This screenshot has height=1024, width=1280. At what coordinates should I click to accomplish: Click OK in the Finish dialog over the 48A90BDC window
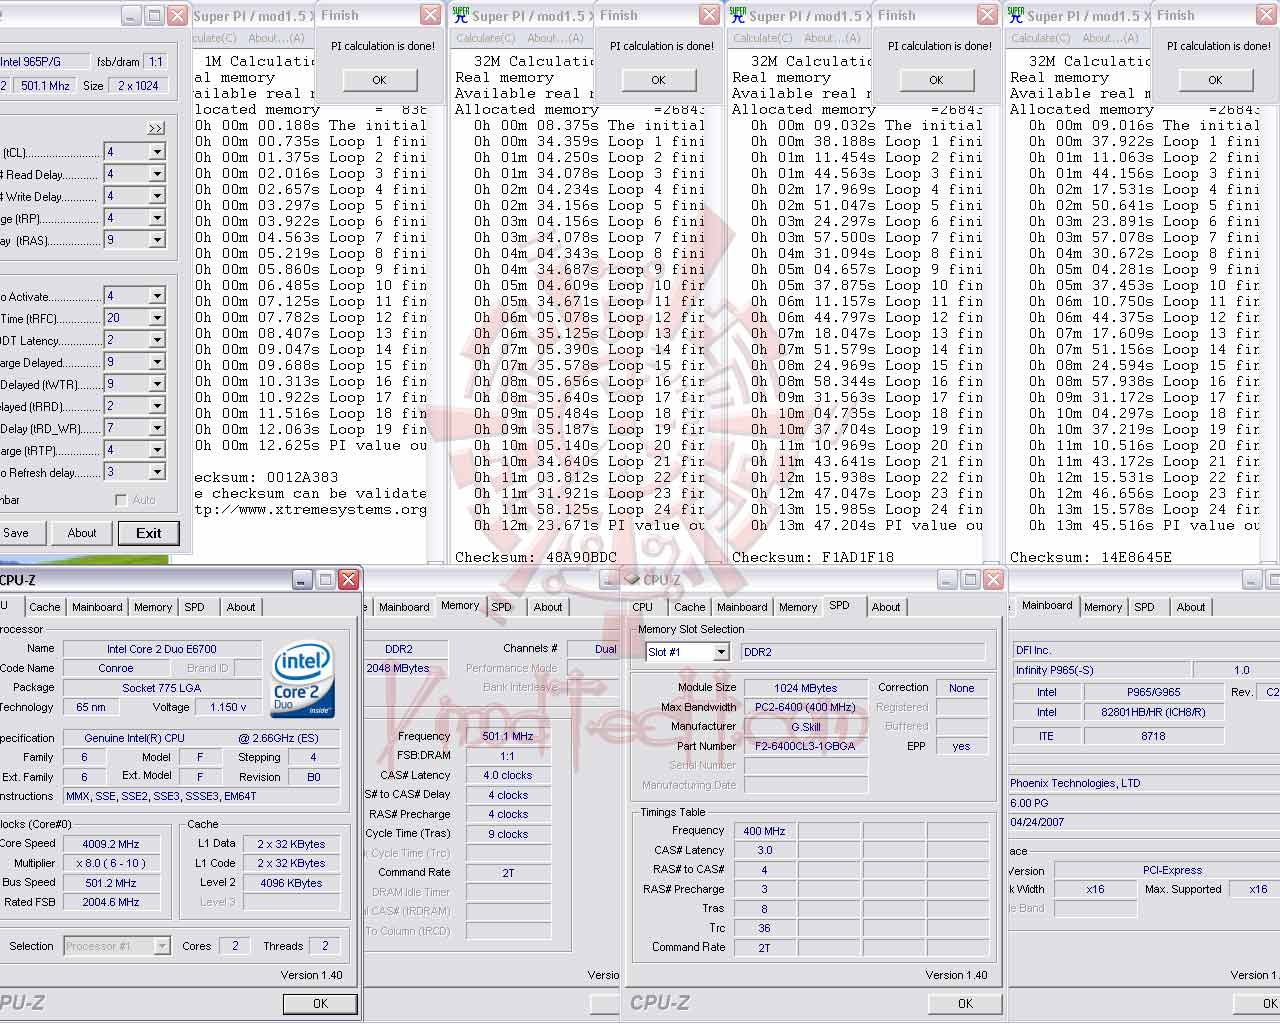(658, 80)
